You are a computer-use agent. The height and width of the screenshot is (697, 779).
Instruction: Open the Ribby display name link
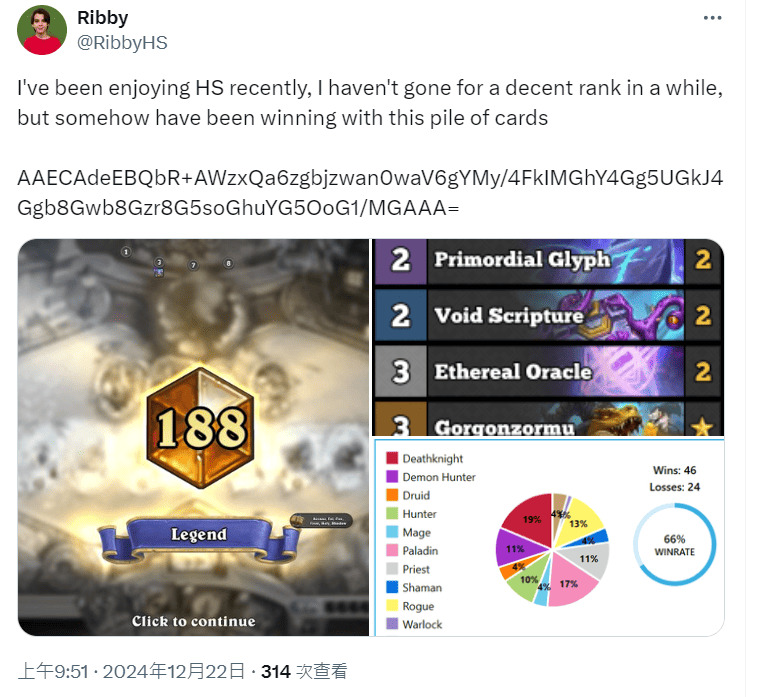(103, 18)
